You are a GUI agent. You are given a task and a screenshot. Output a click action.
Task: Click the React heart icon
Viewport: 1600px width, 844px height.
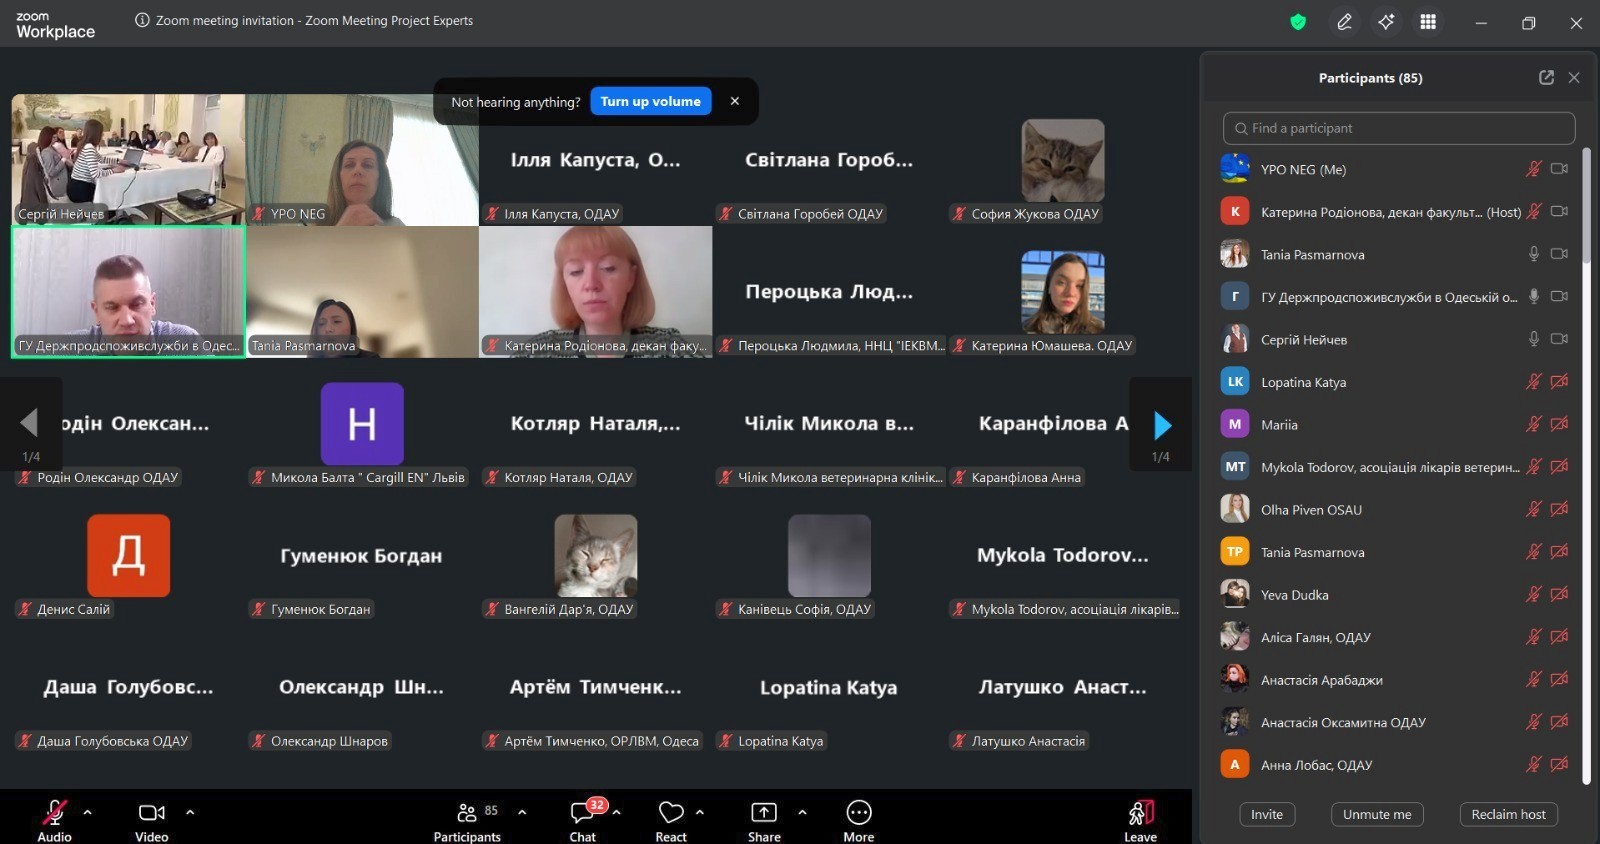coord(671,813)
